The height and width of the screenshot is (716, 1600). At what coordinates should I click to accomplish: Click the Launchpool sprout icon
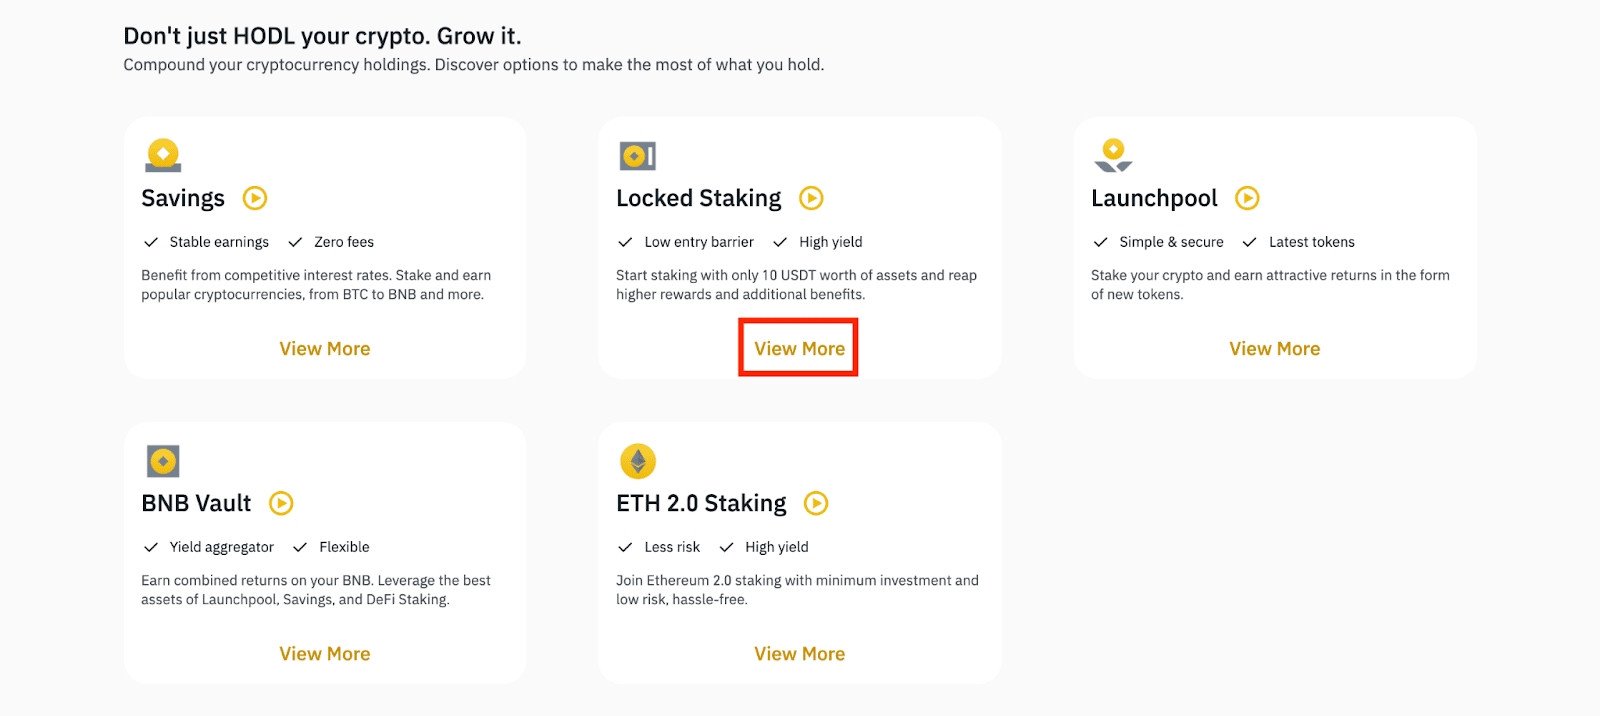[x=1113, y=155]
